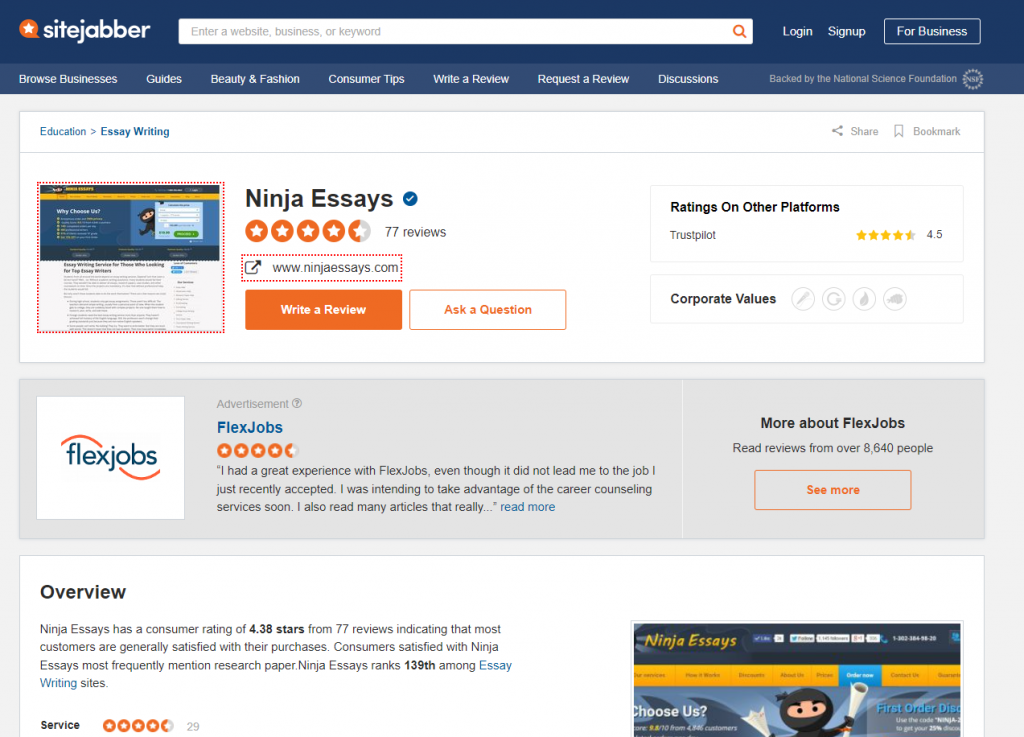Click the Share icon
Screen dimensions: 1024x737
tap(837, 131)
